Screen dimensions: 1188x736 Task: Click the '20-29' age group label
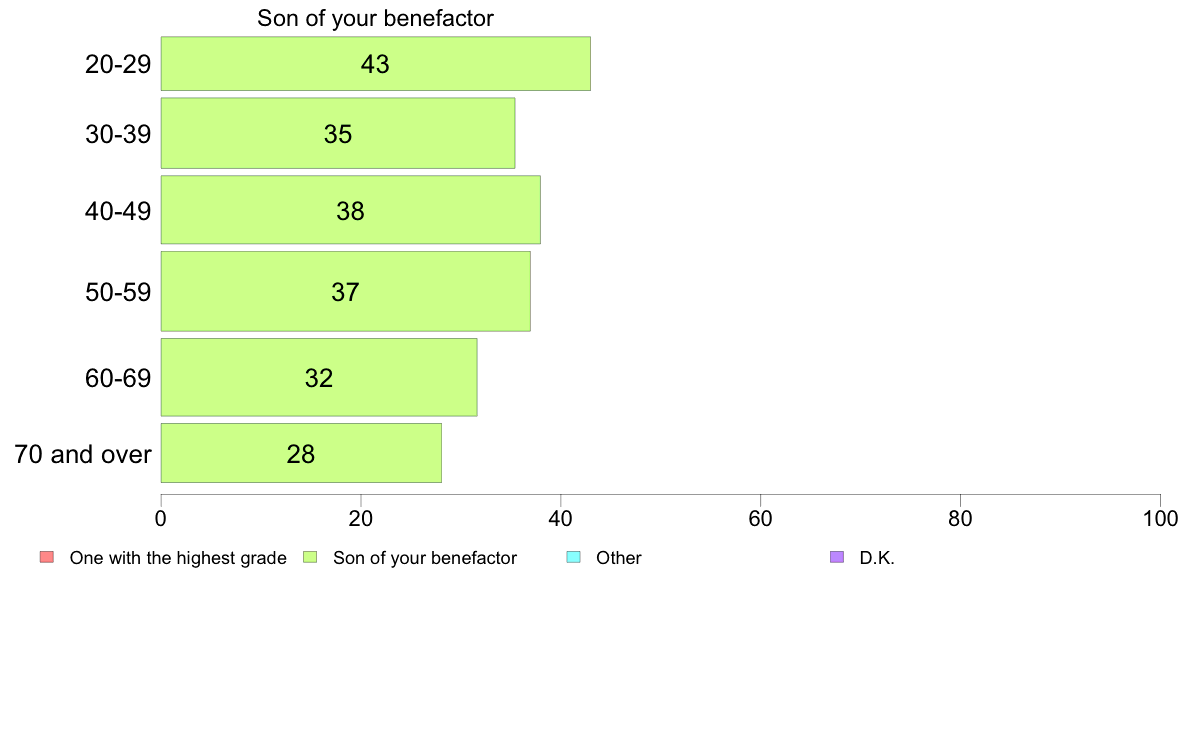tap(118, 64)
